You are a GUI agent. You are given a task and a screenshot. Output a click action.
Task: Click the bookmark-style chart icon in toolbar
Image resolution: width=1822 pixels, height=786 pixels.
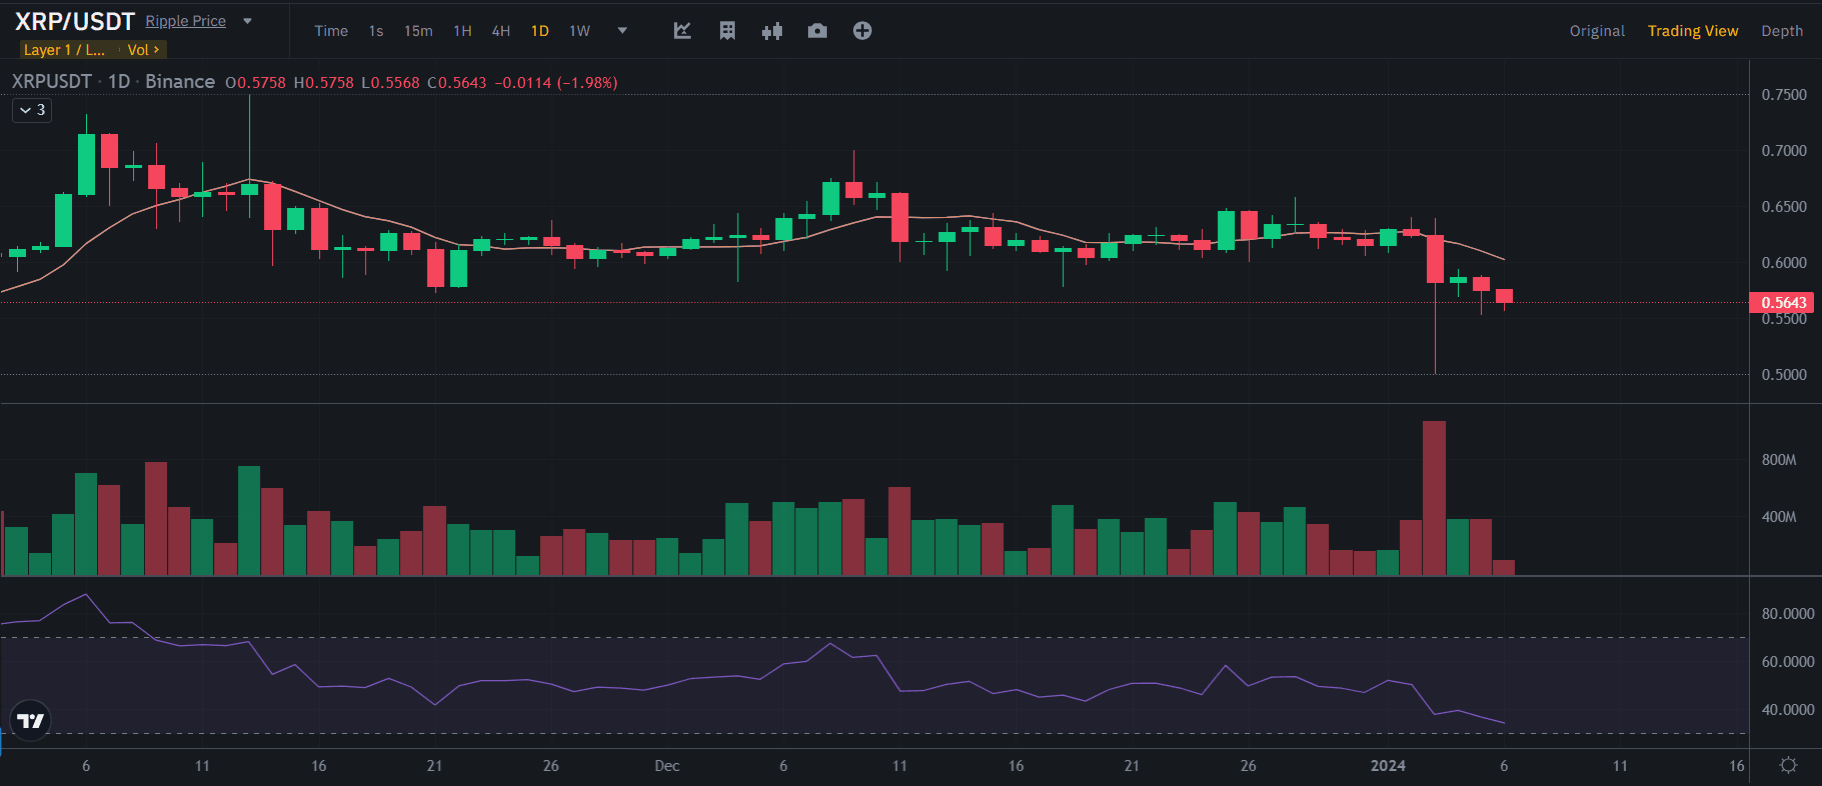tap(727, 31)
